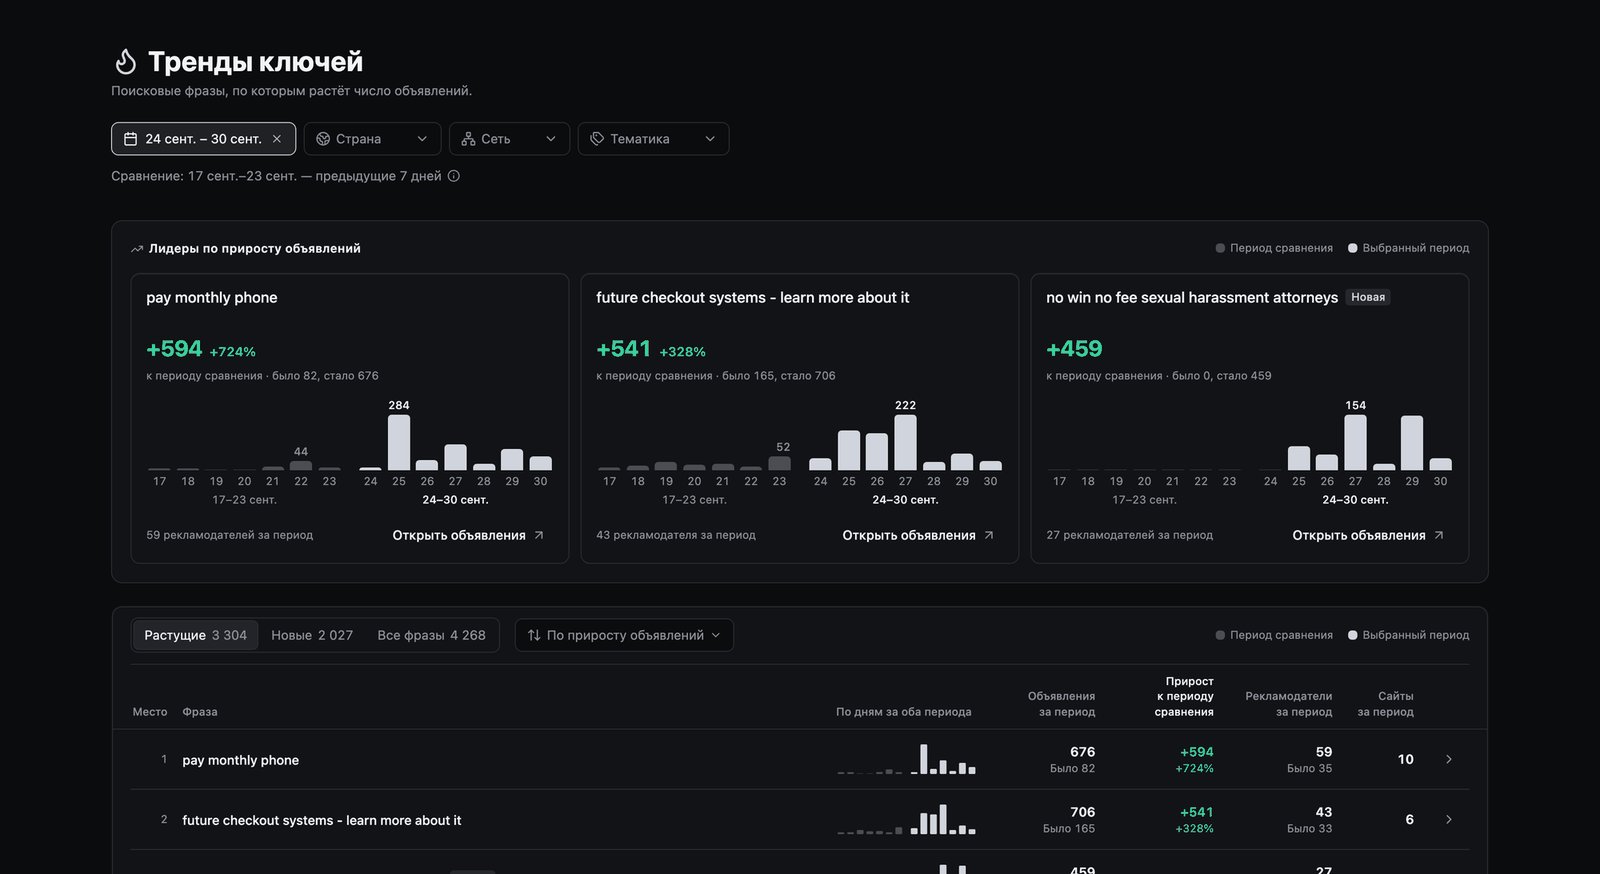The height and width of the screenshot is (874, 1600).
Task: Click the +459 growth value on third card
Action: pyautogui.click(x=1074, y=349)
